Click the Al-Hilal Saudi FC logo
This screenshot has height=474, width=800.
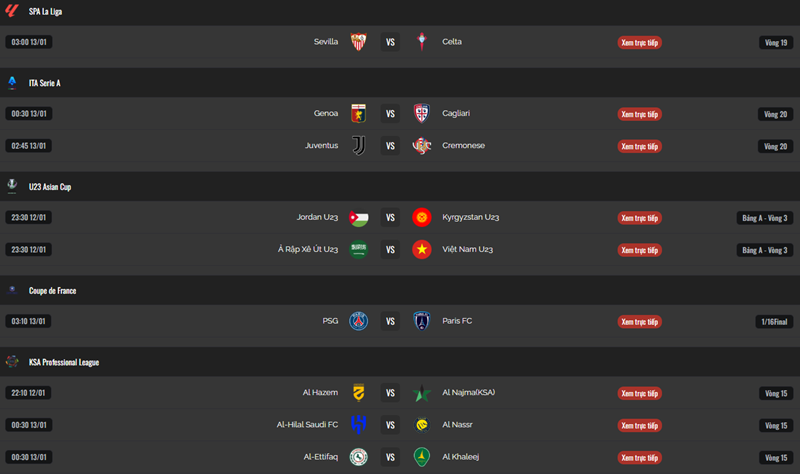coord(358,425)
